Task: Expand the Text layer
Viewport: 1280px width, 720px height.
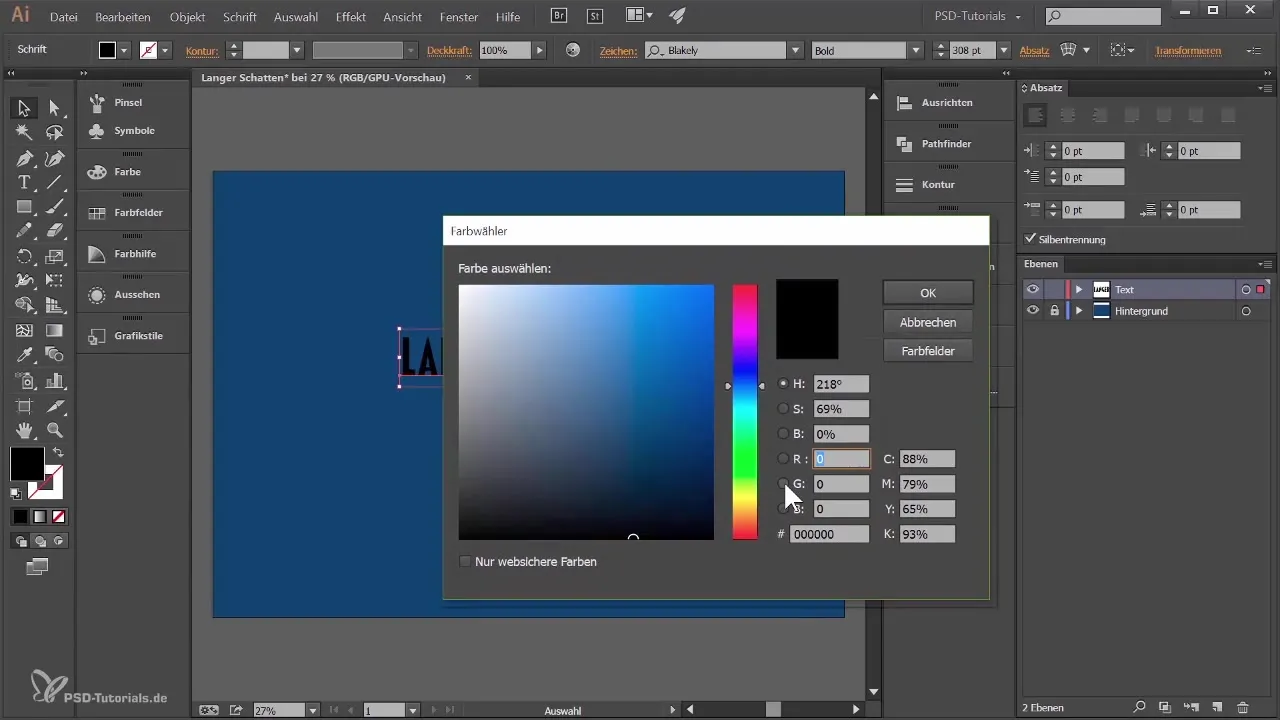Action: click(1079, 289)
